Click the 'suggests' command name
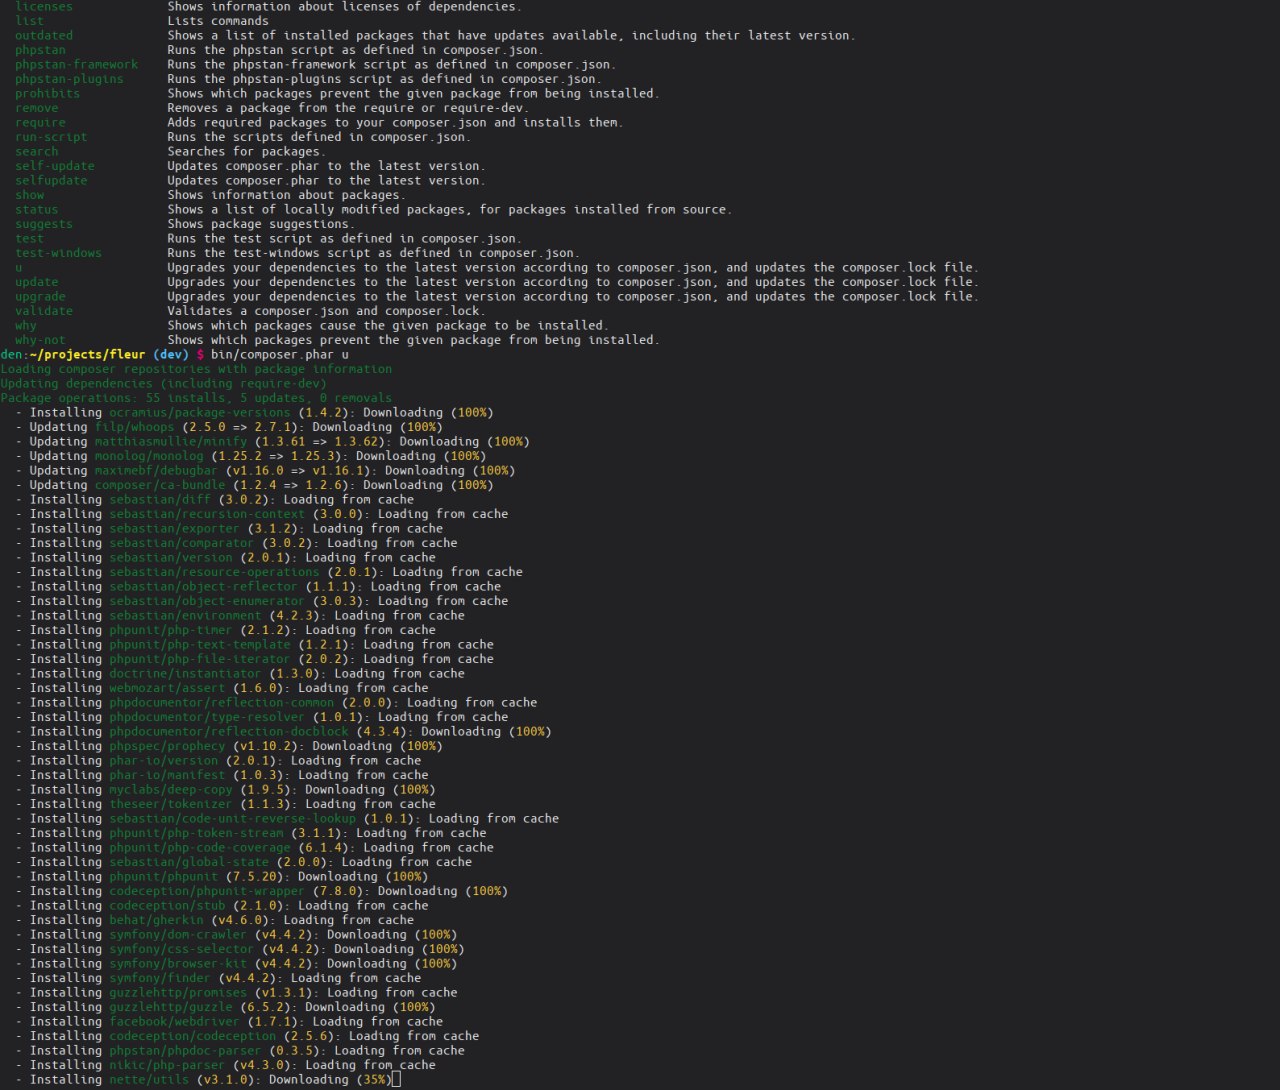This screenshot has width=1280, height=1090. pos(44,224)
